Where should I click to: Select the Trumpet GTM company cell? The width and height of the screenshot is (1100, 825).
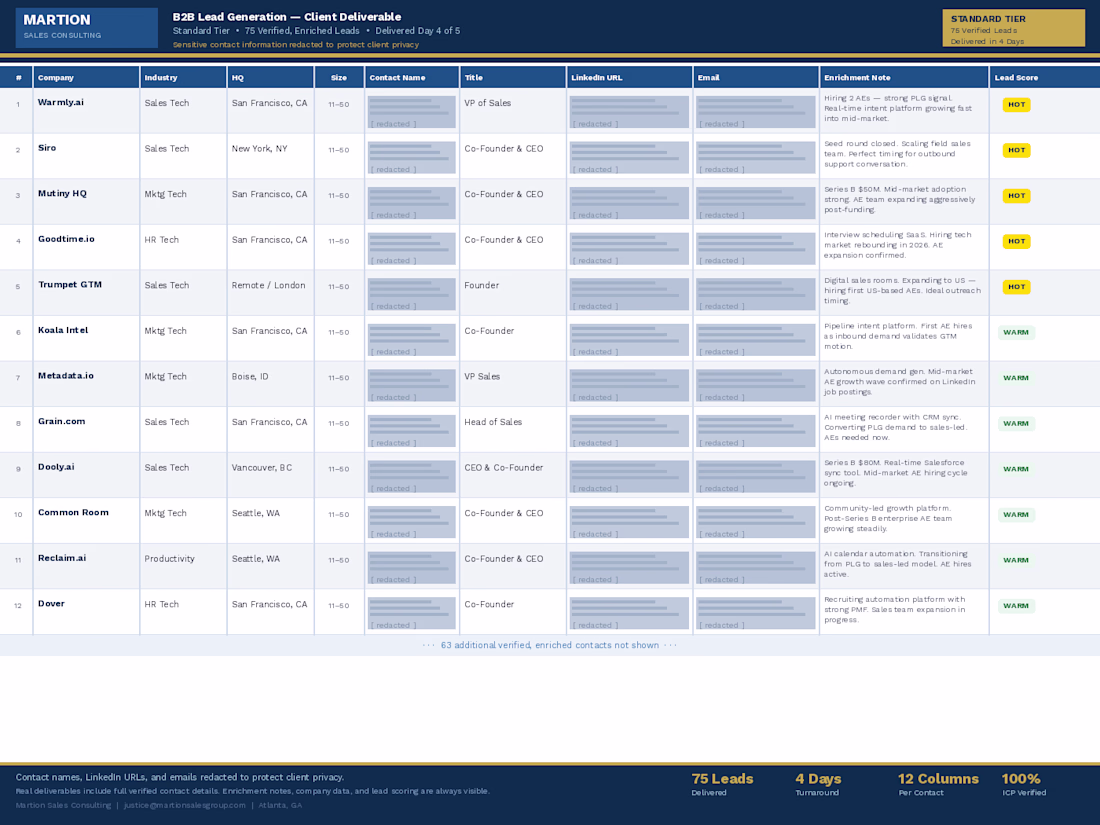86,293
